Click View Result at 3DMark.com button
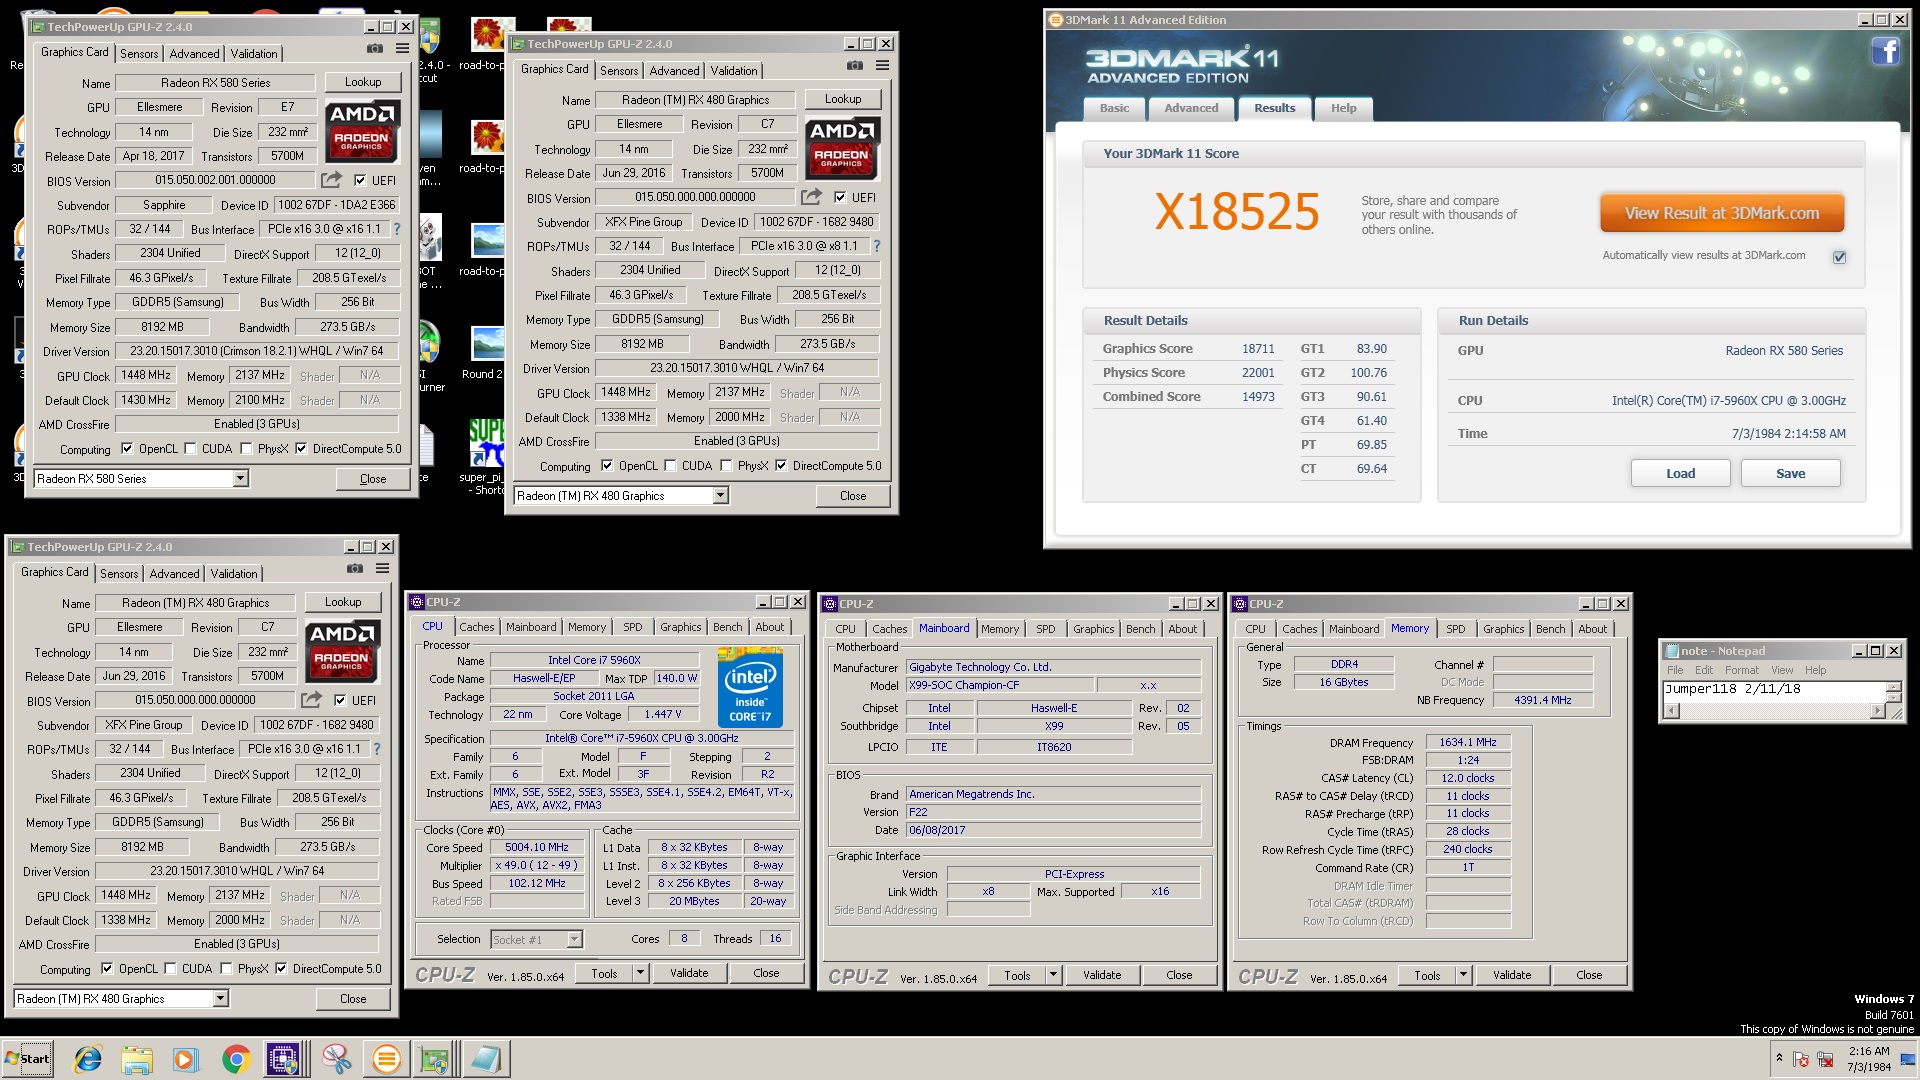Screen dimensions: 1920x1080 coord(1721,214)
